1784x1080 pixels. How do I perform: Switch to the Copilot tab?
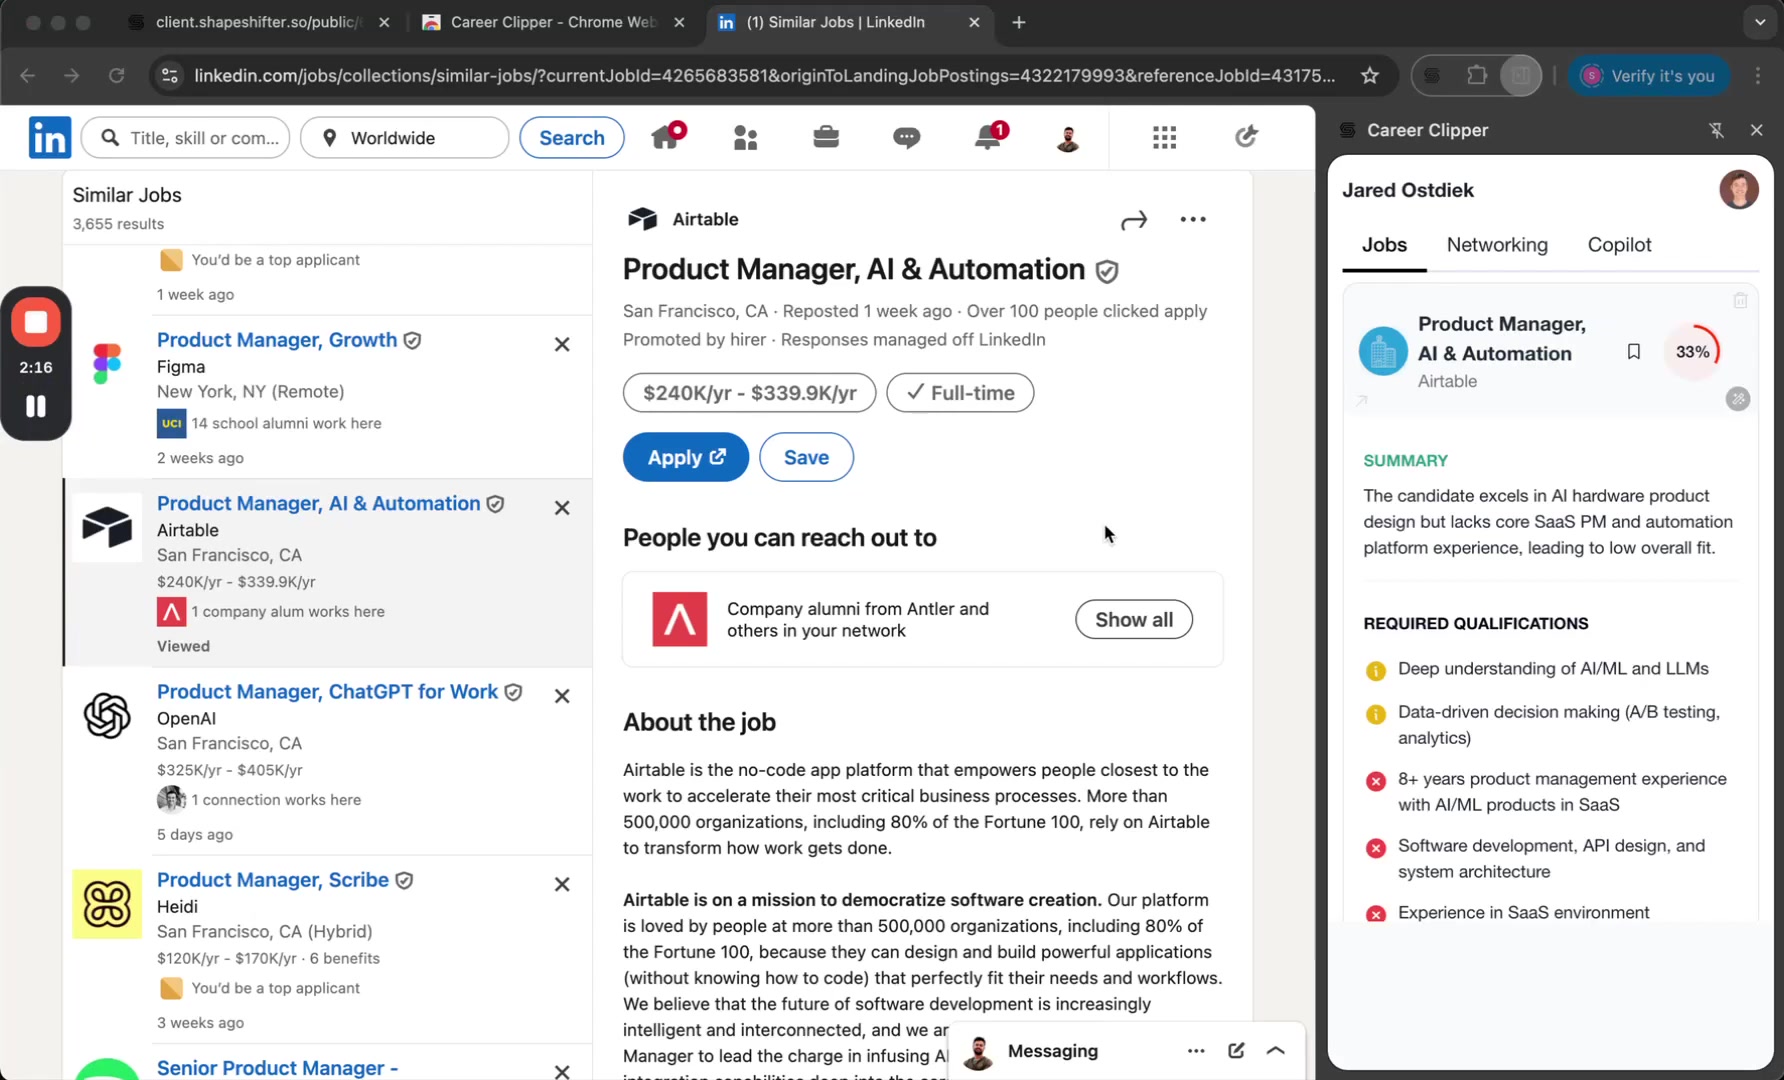(x=1619, y=245)
